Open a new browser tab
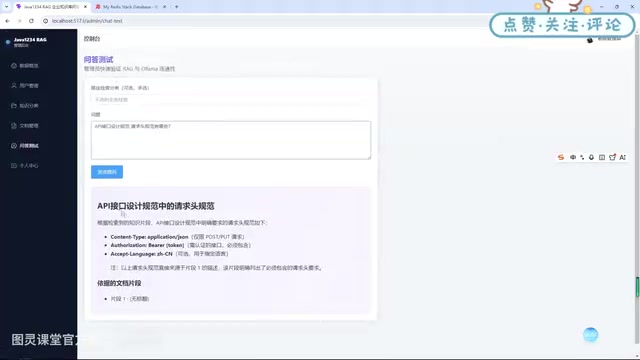This screenshot has width=640, height=360. (177, 7)
